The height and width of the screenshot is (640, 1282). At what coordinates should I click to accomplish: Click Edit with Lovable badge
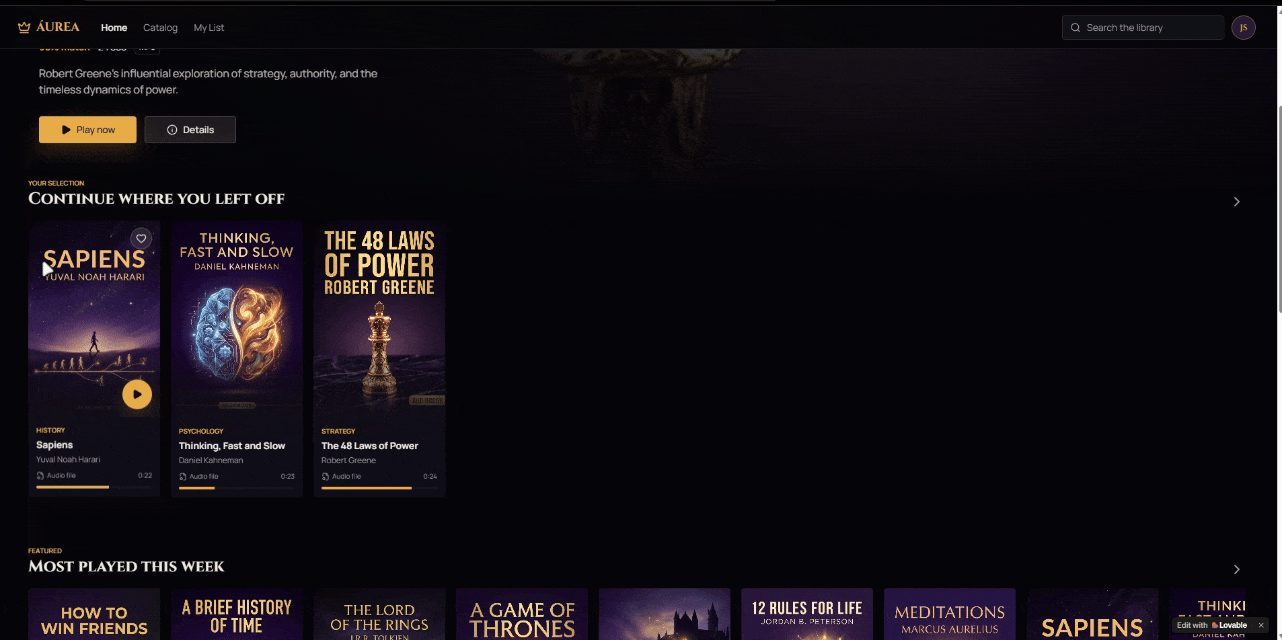(x=1212, y=625)
